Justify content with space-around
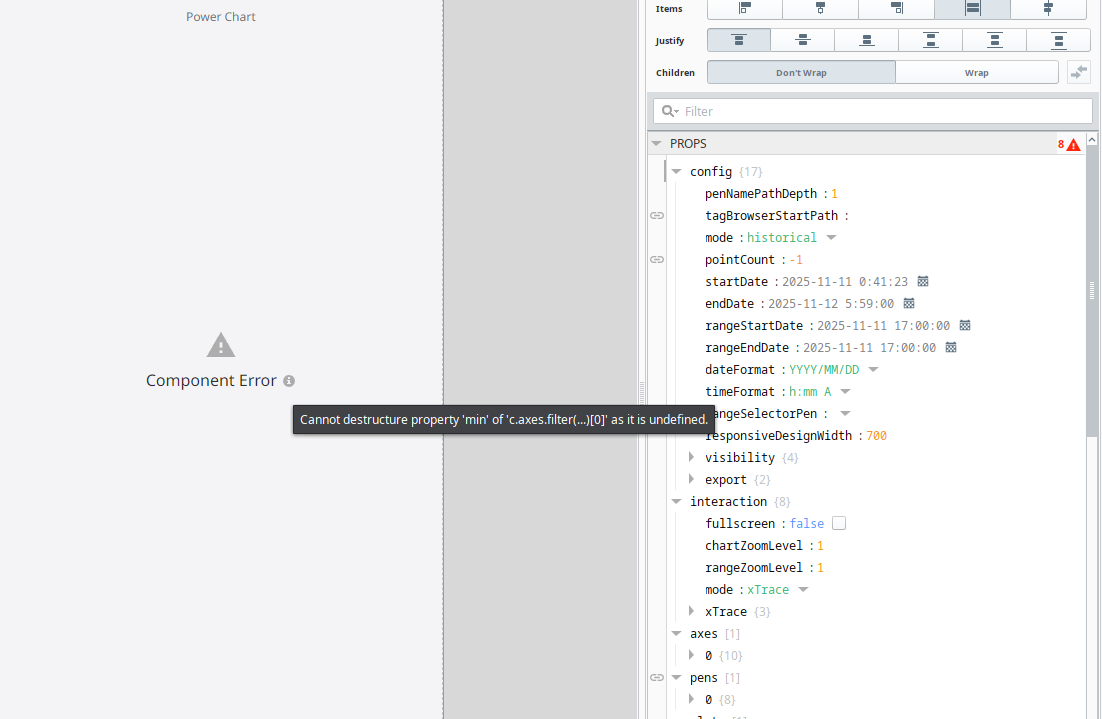1102x719 pixels. [x=994, y=40]
